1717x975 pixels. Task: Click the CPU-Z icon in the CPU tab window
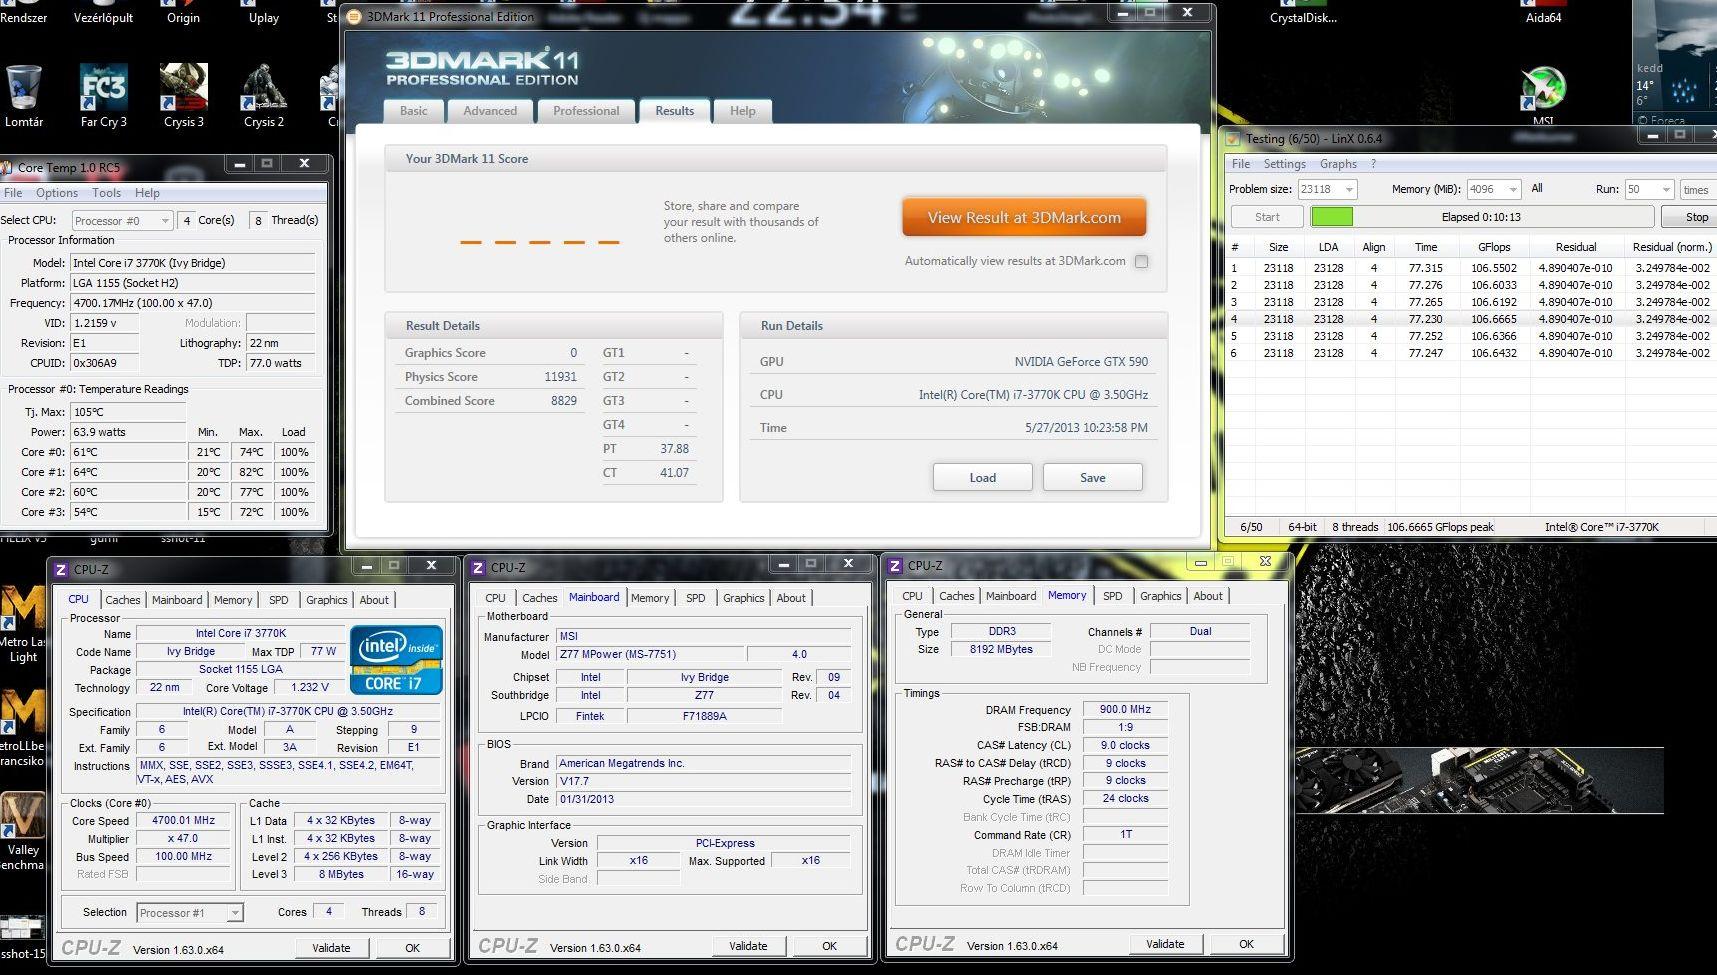[61, 569]
